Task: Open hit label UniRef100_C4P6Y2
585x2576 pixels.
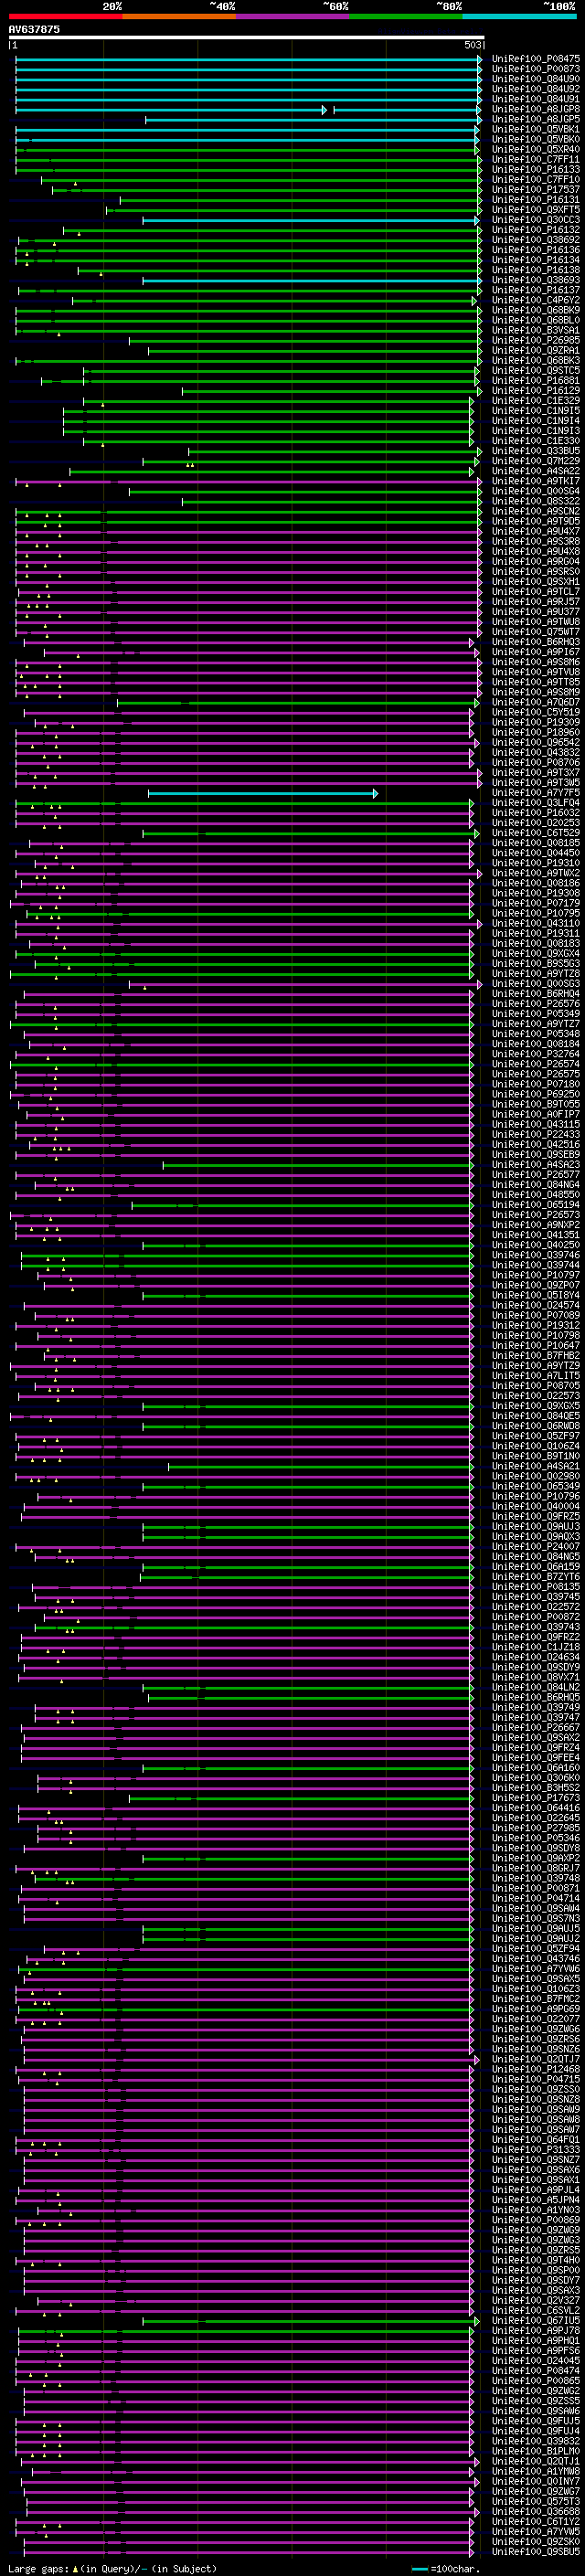Action: 536,300
